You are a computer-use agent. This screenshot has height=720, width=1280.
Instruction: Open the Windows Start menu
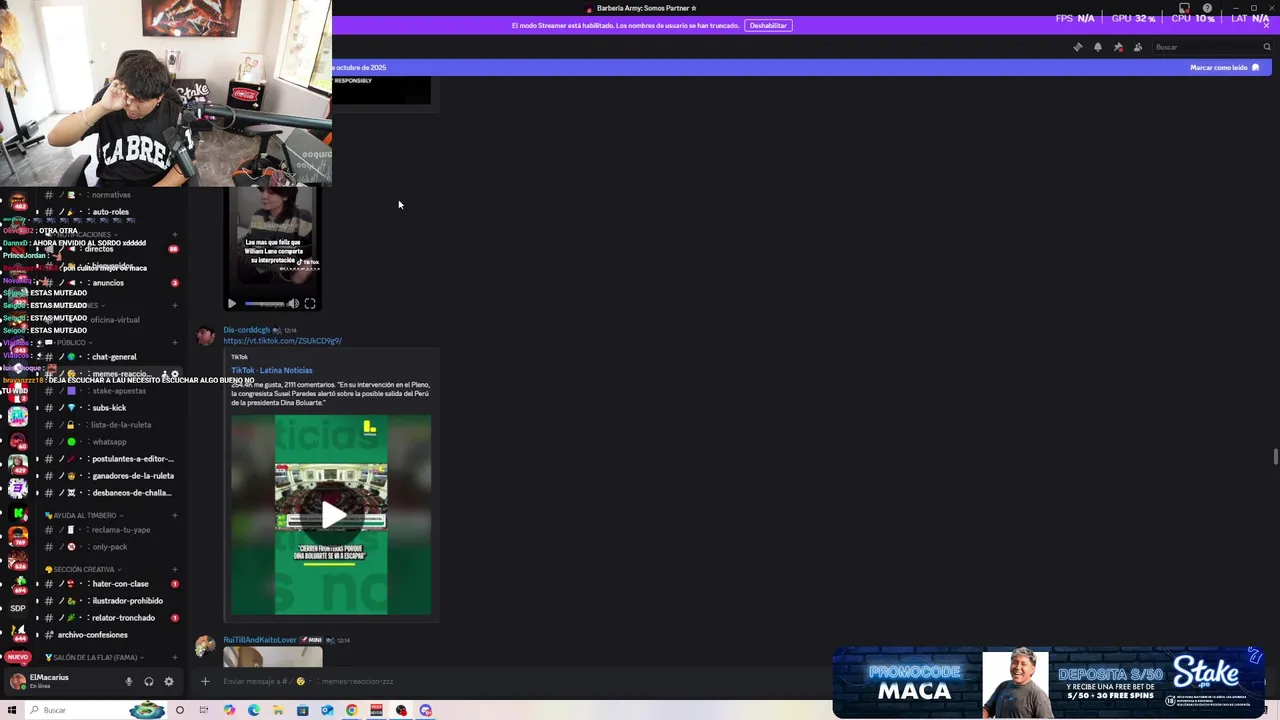pos(12,710)
